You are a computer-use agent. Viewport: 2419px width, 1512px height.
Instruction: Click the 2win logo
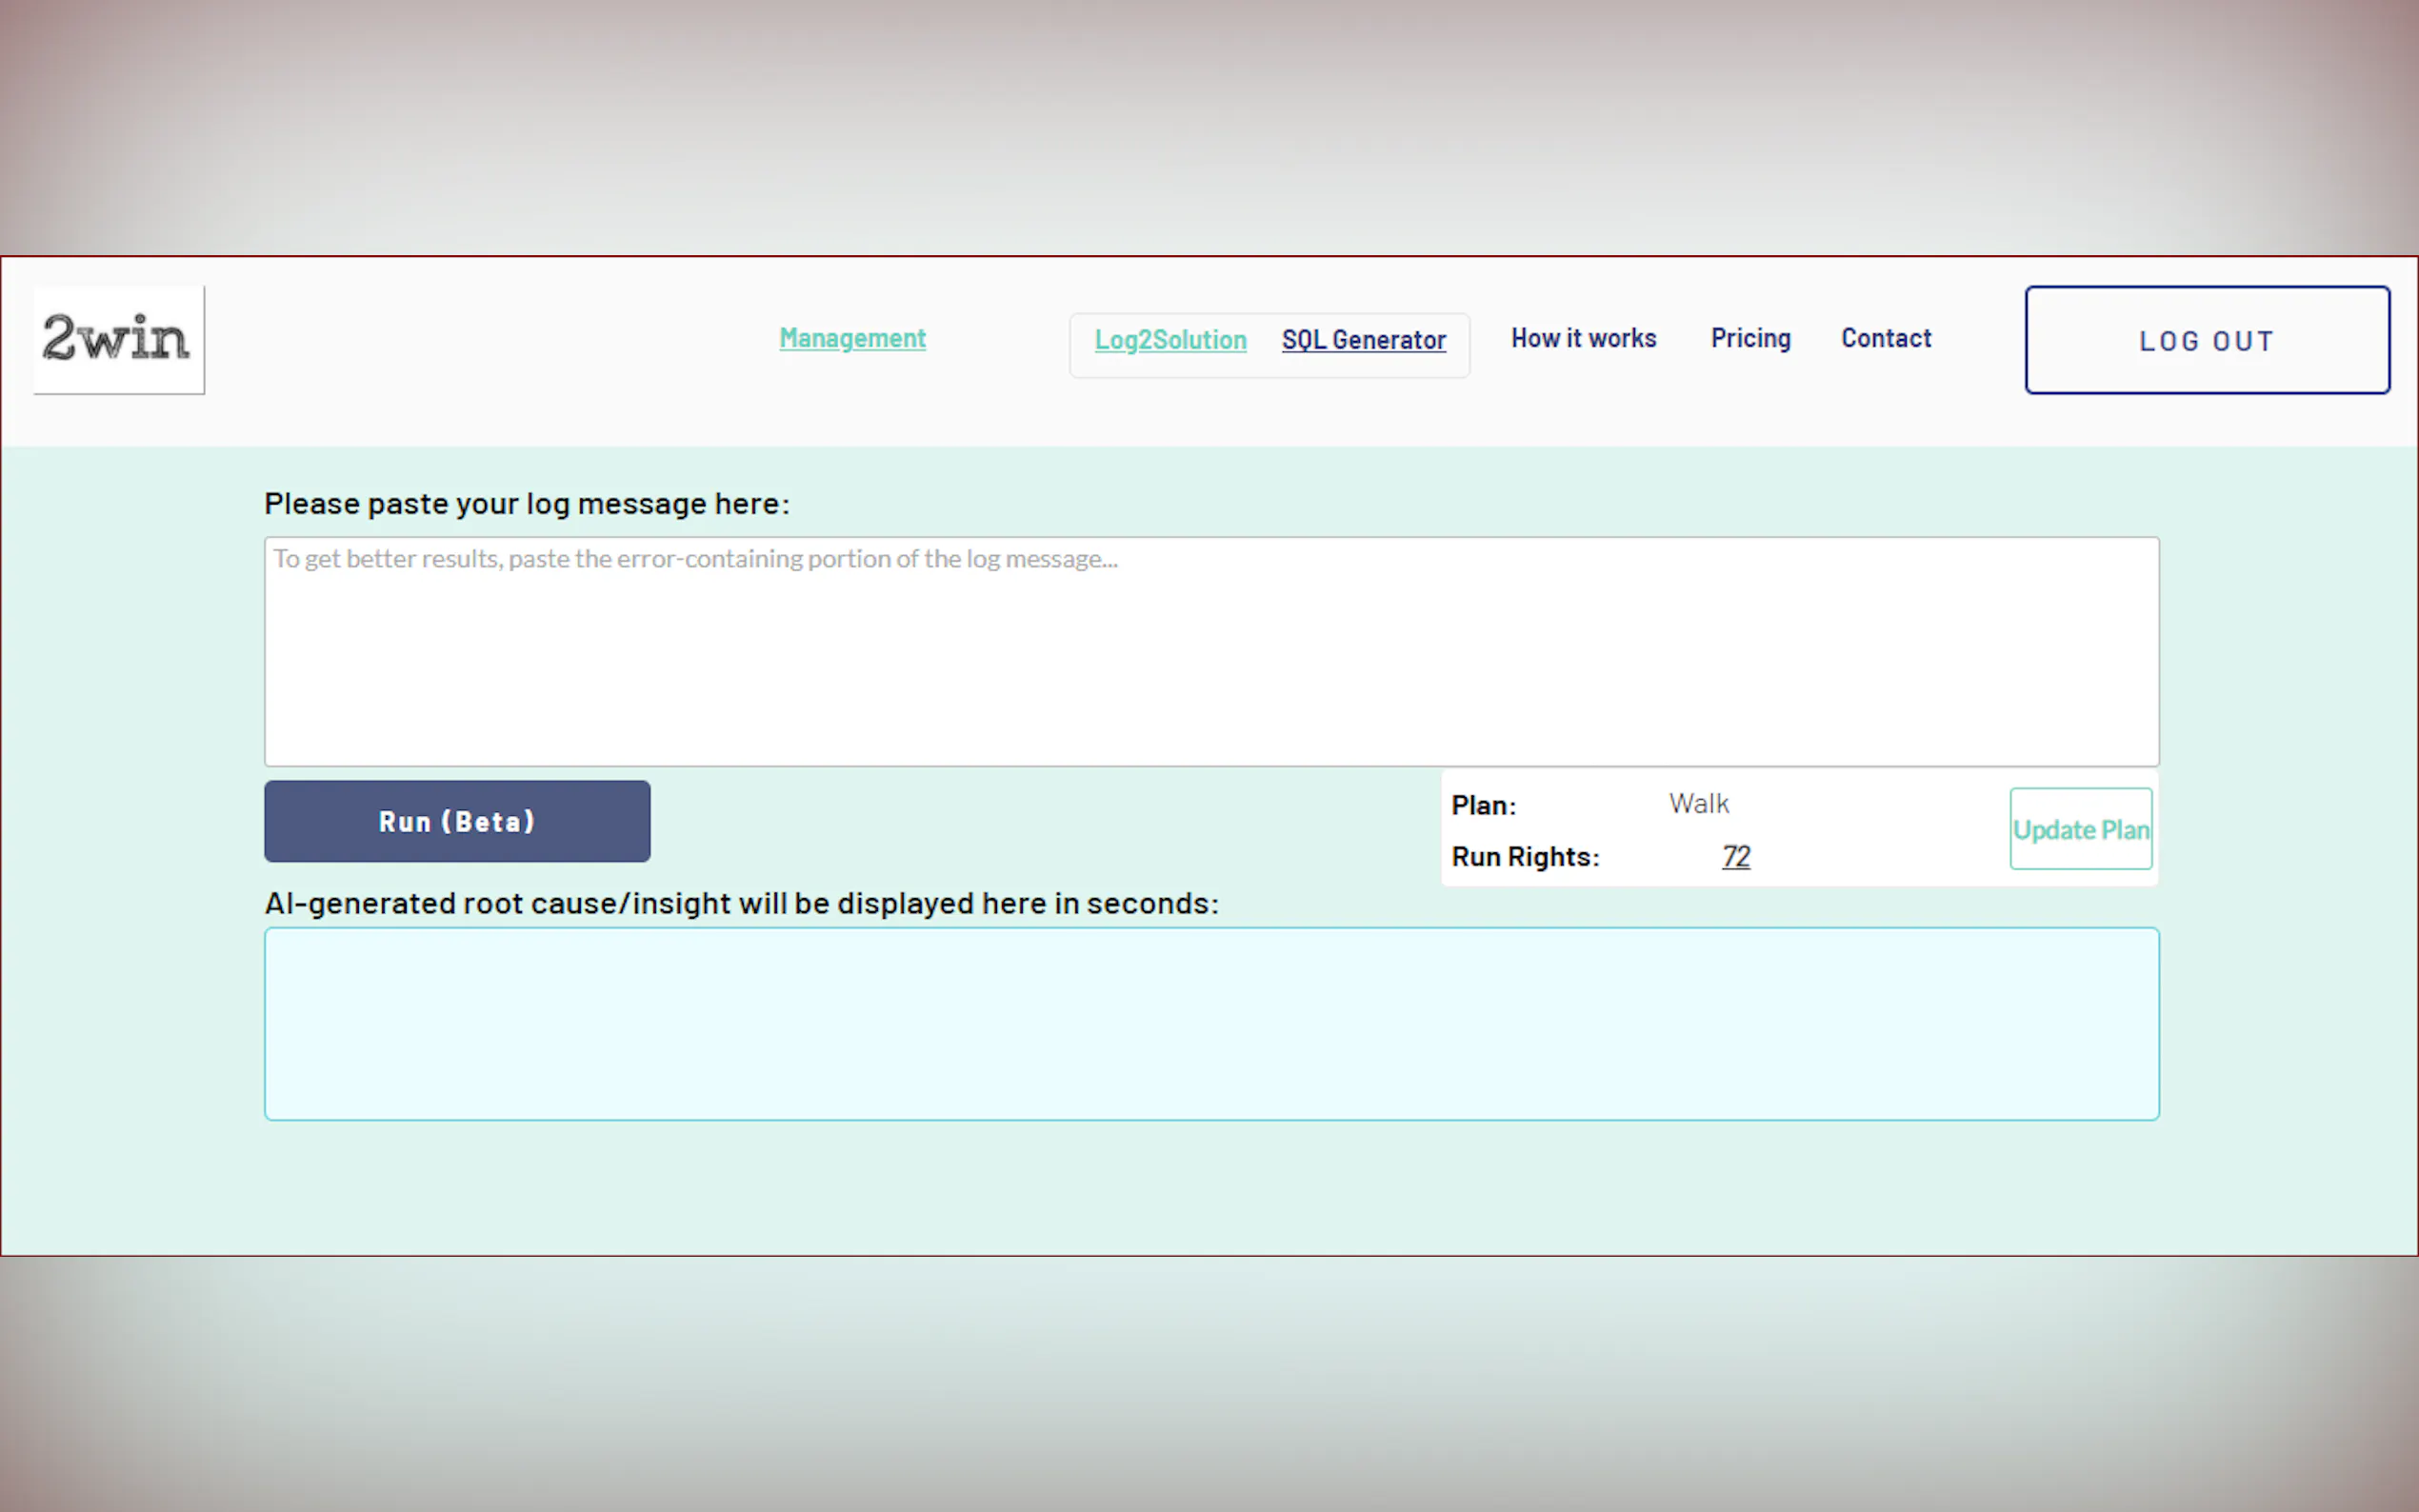click(118, 340)
